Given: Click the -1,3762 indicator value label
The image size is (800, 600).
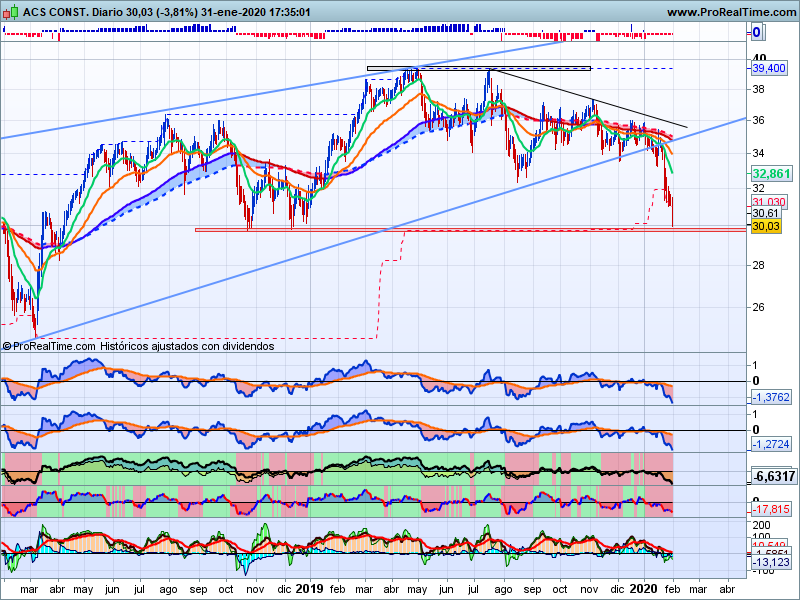Looking at the screenshot, I should coord(771,397).
